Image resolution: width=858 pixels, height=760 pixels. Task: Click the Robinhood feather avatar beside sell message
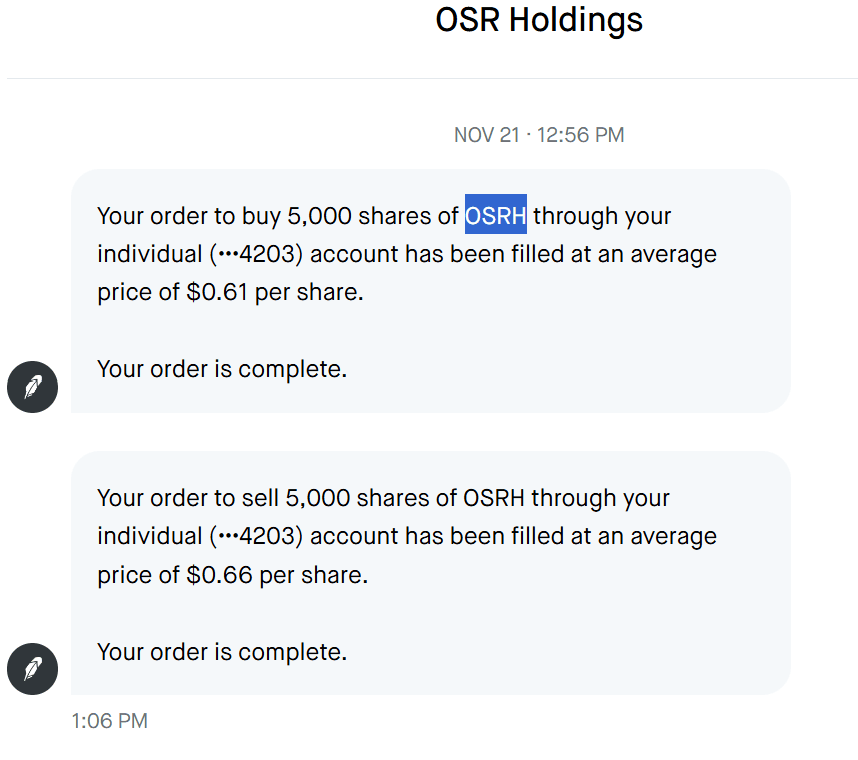(x=33, y=668)
